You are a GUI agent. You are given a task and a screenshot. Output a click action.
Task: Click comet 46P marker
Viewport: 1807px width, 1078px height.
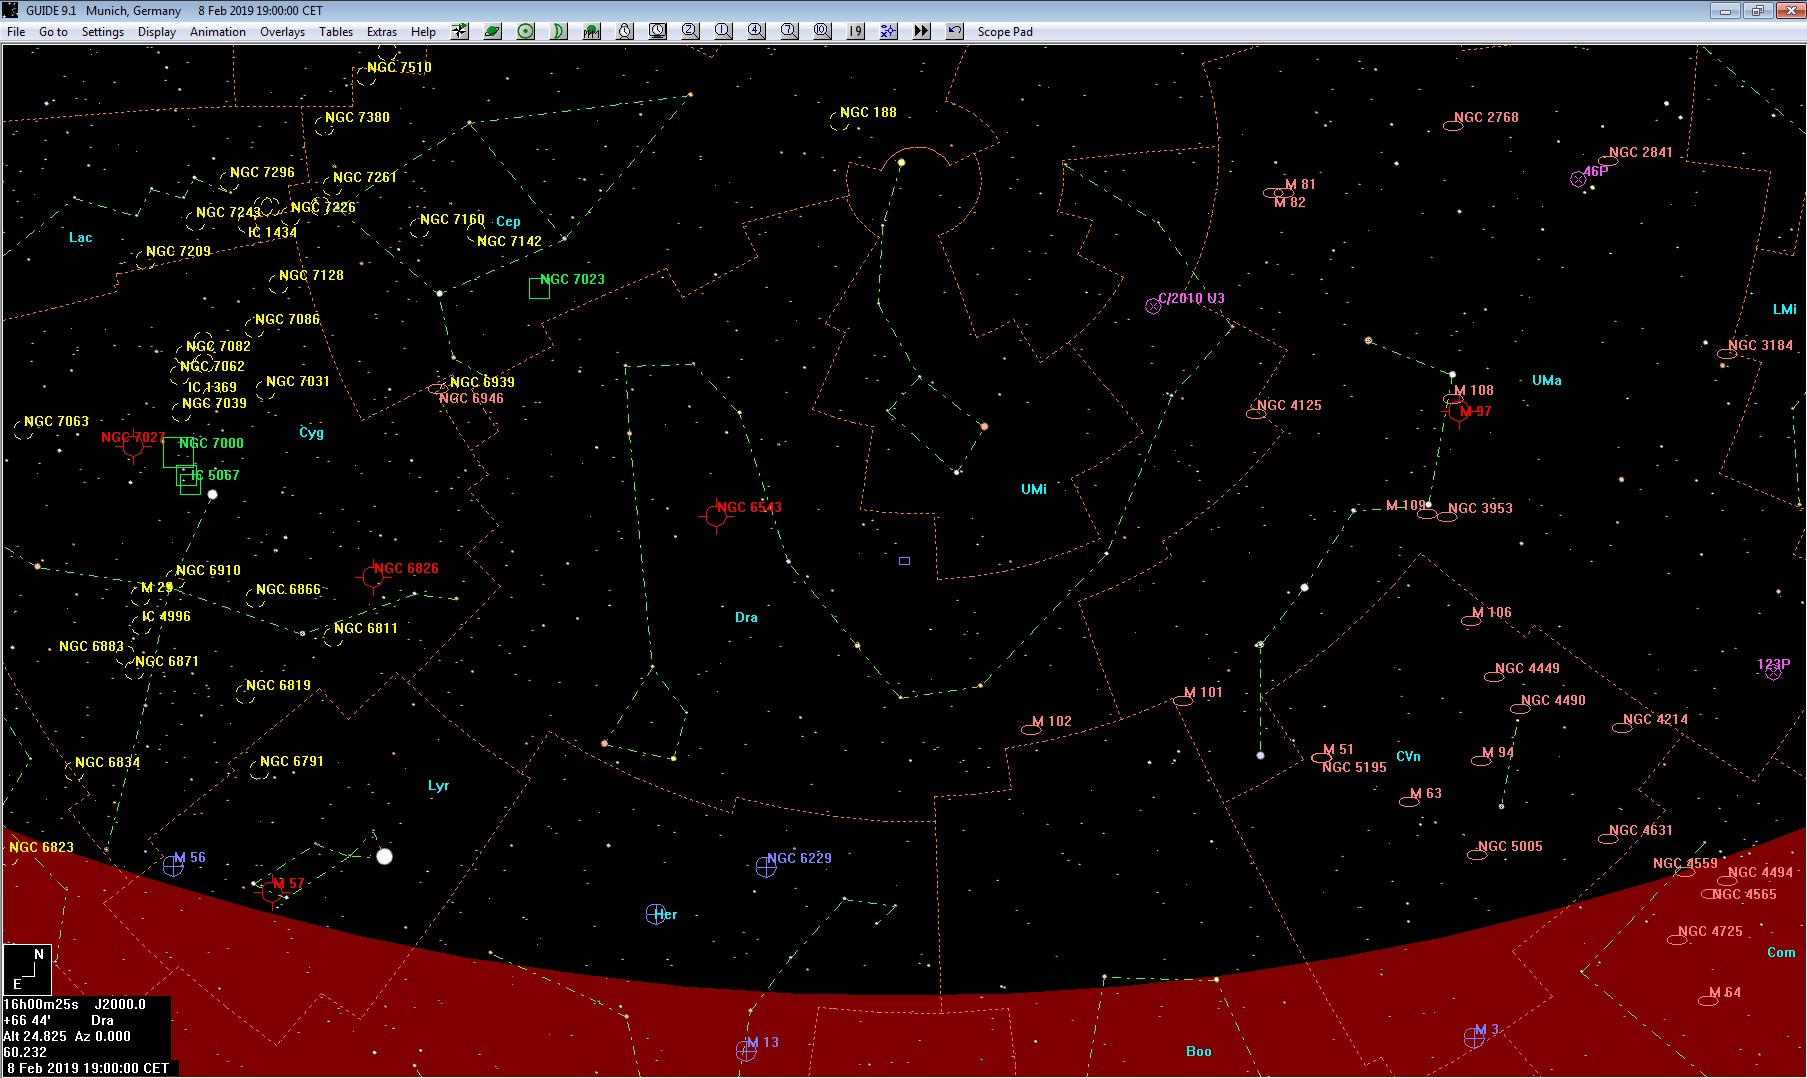point(1578,179)
